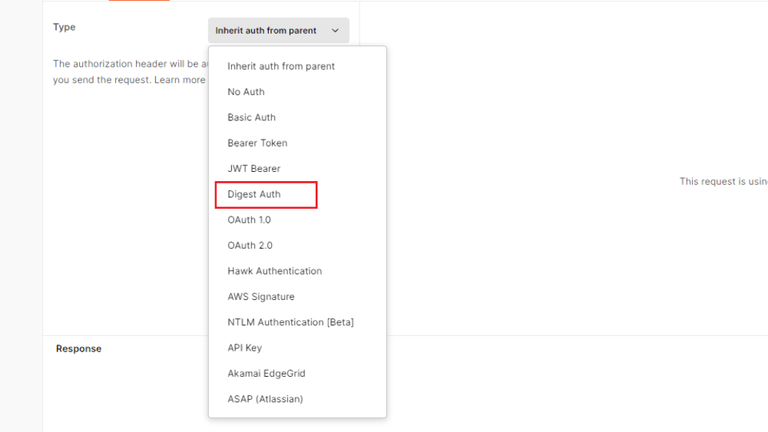Select NTLM Authentication [Beta] option
Image resolution: width=768 pixels, height=432 pixels.
tap(291, 322)
